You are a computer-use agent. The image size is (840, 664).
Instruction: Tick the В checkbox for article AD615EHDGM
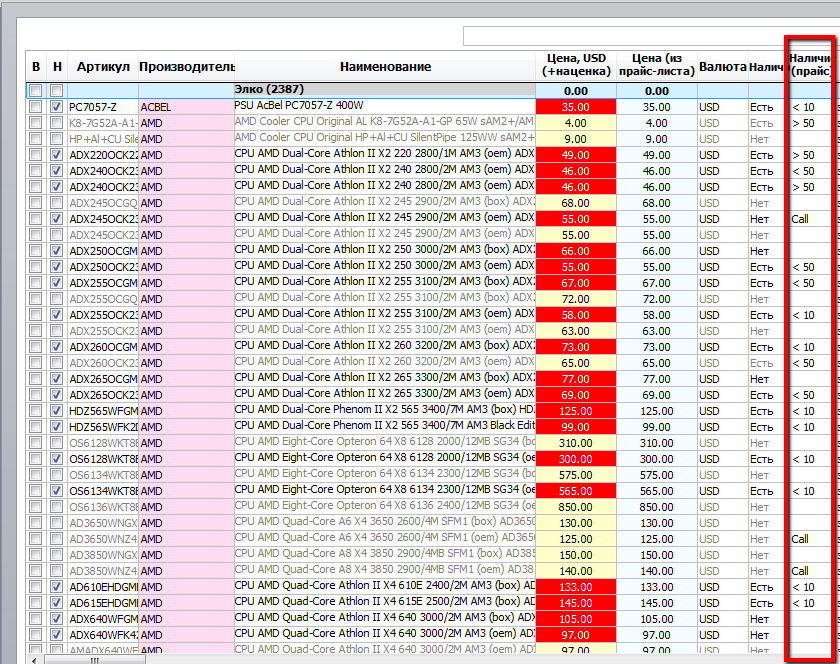pos(35,602)
